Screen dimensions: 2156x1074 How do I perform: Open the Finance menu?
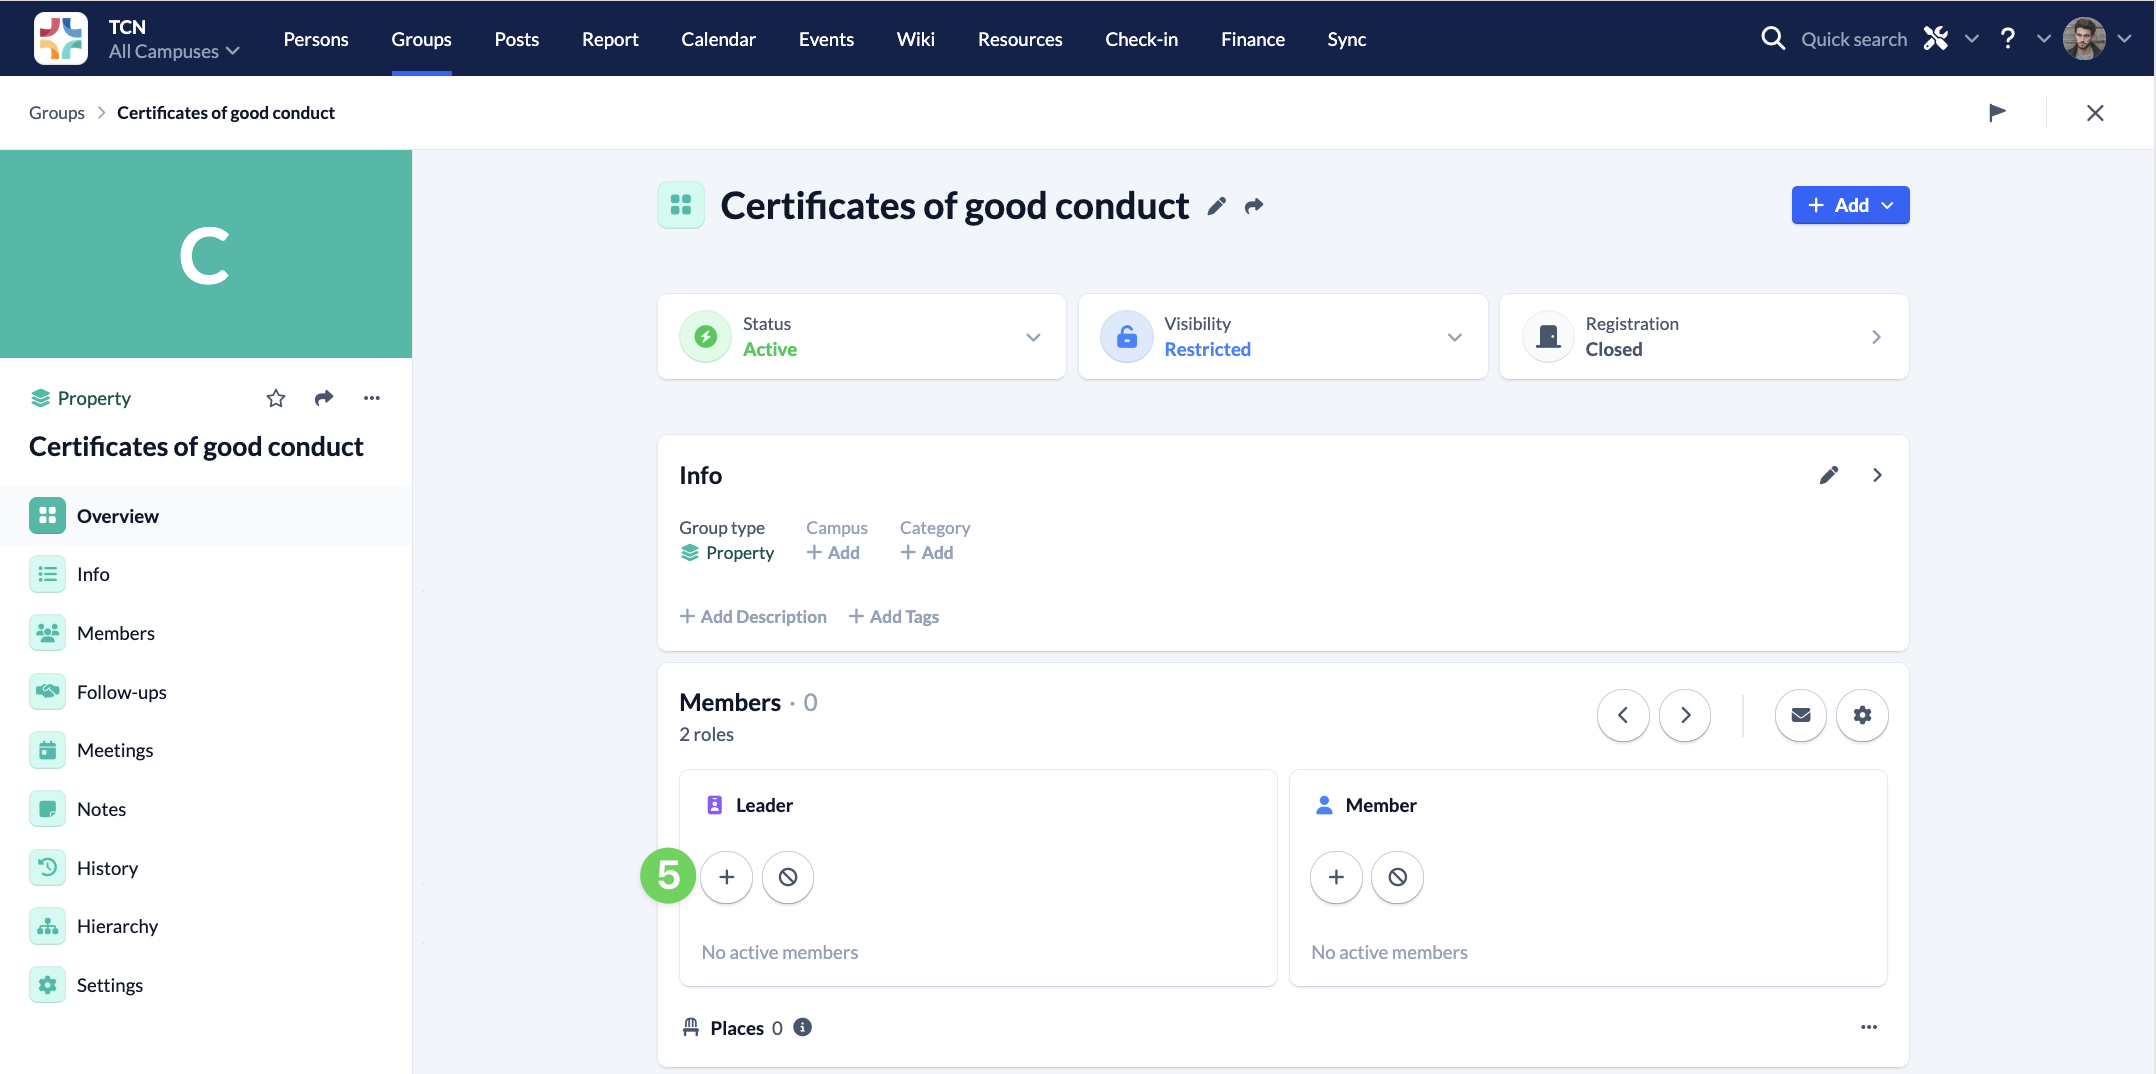[1252, 39]
